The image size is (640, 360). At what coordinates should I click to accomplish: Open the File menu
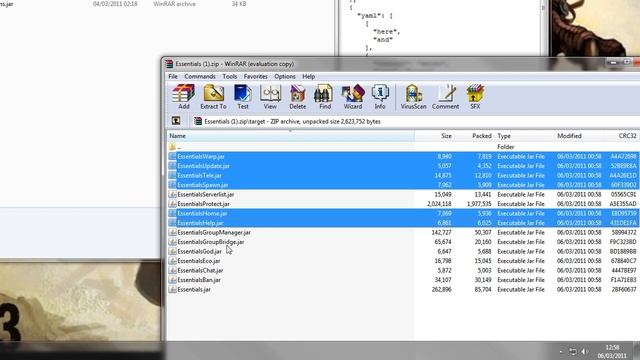click(x=173, y=76)
